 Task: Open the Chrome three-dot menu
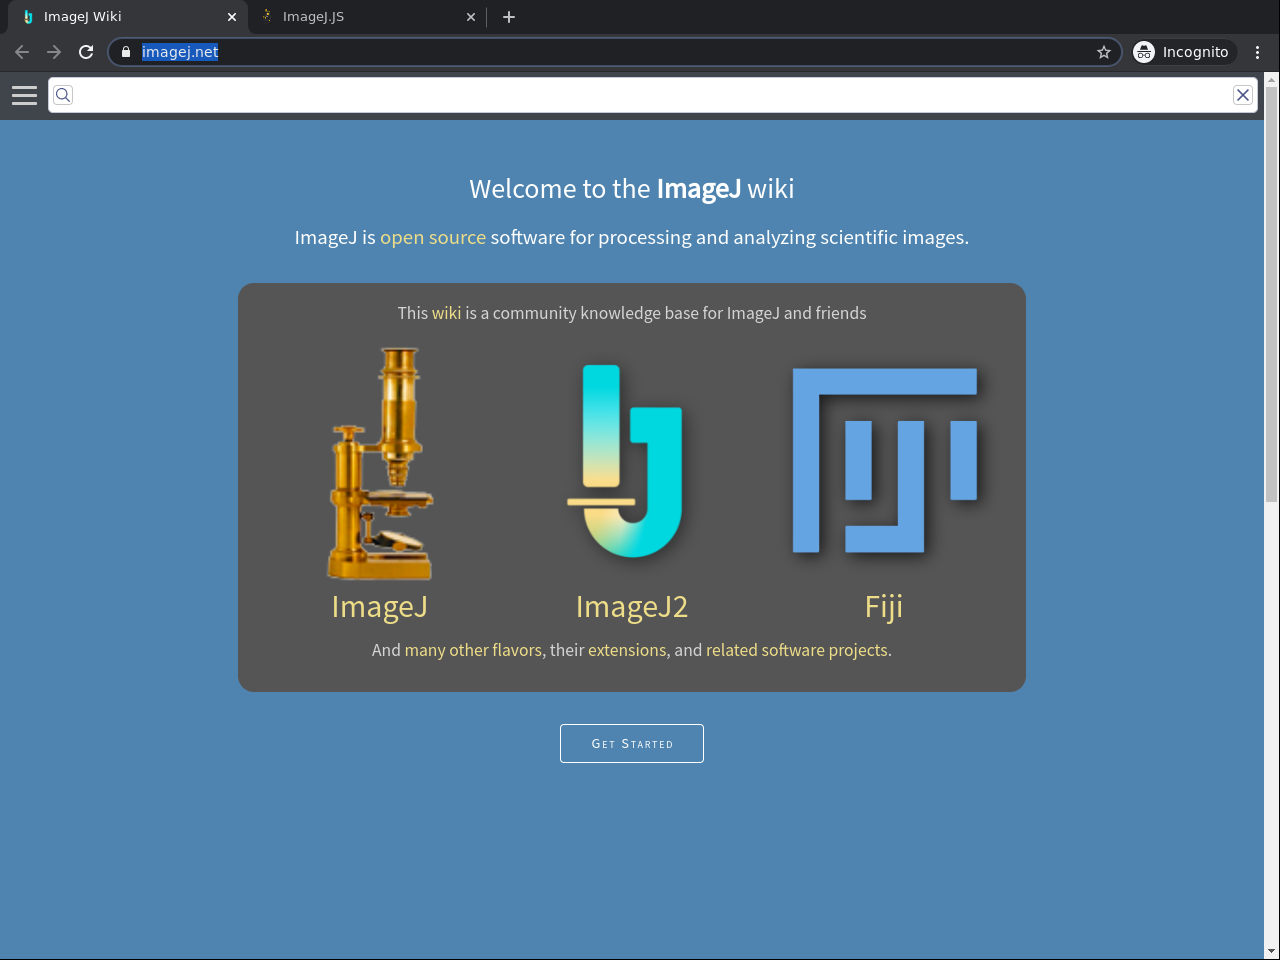(1258, 52)
